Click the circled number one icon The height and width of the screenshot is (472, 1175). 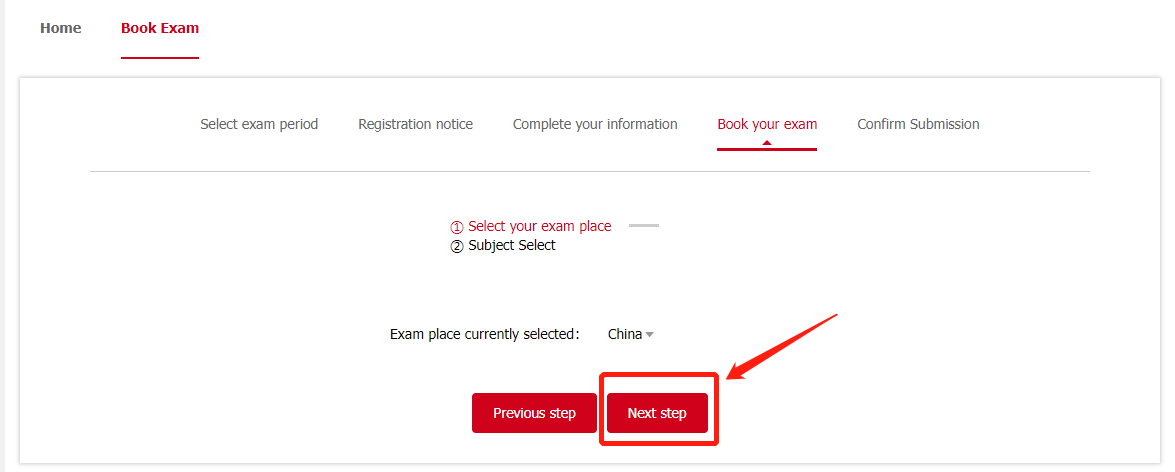click(x=457, y=227)
